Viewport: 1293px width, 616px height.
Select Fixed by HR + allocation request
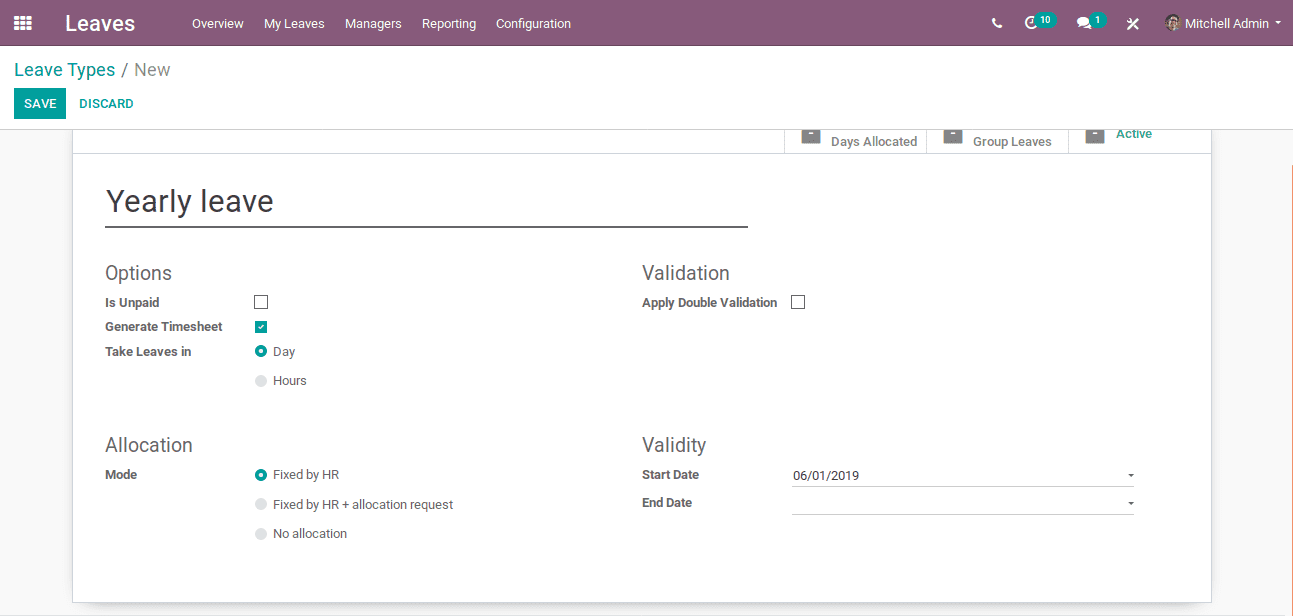click(261, 505)
